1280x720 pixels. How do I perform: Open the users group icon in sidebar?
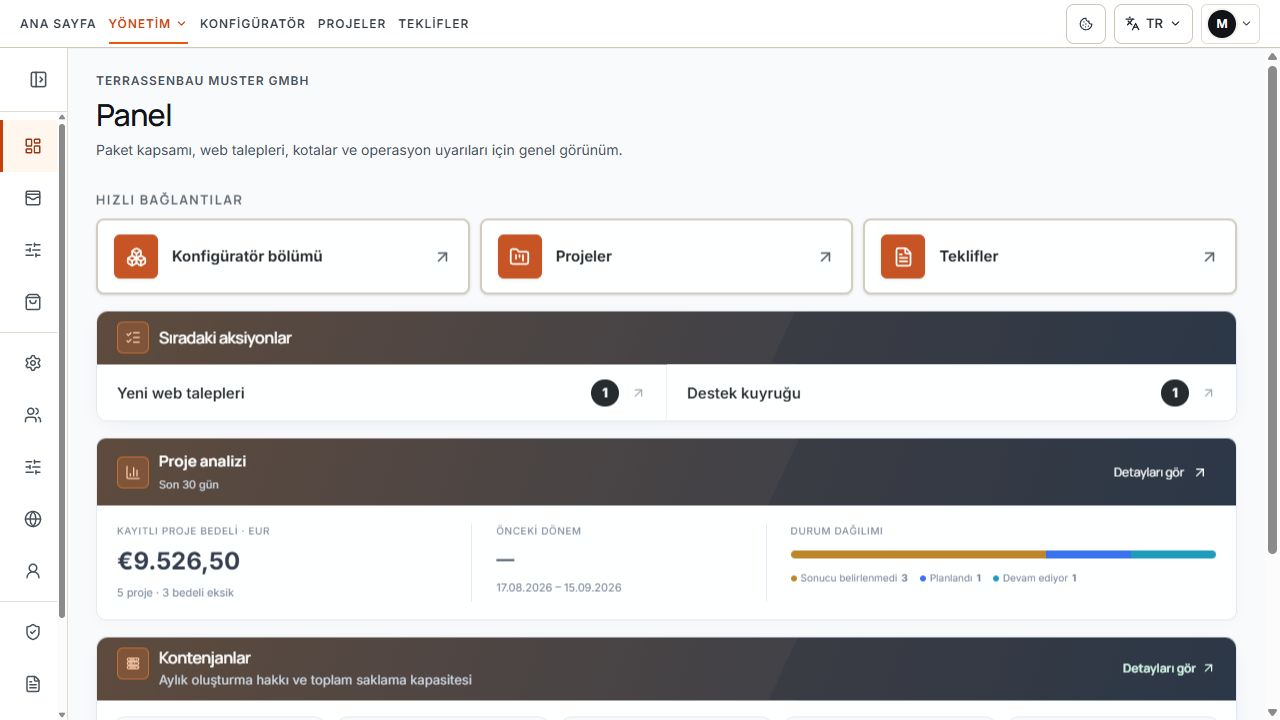pos(33,415)
